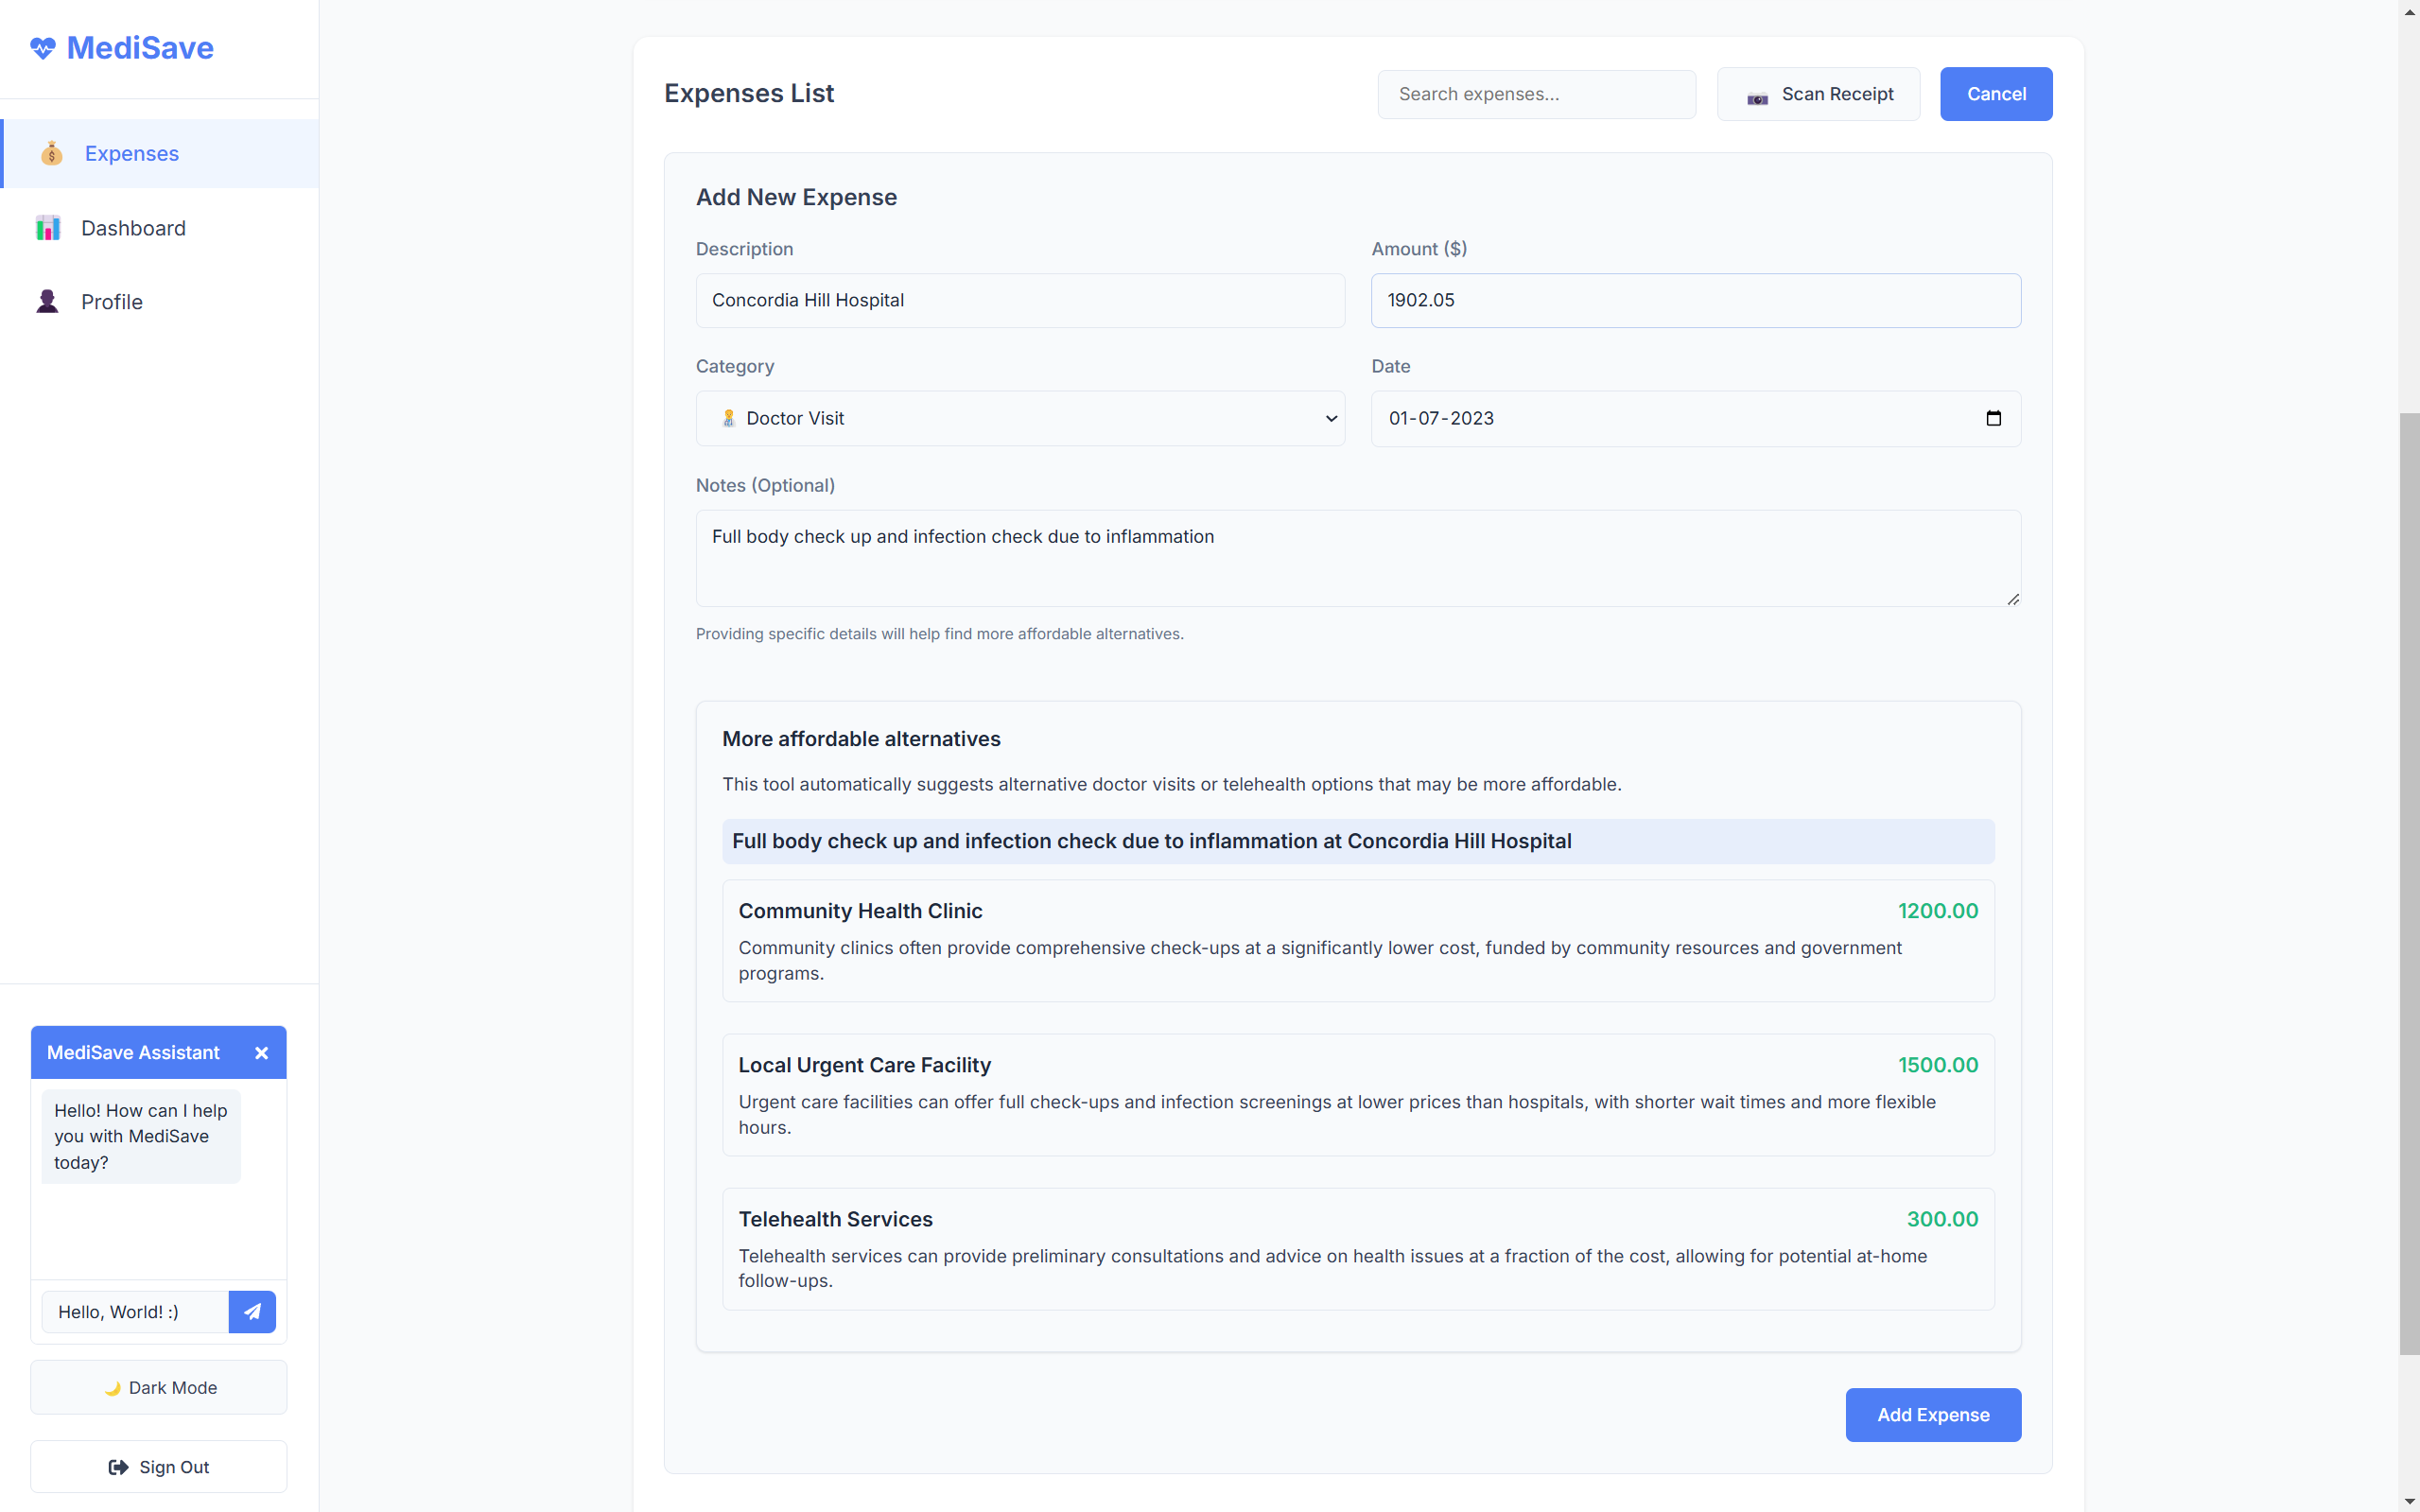The height and width of the screenshot is (1512, 2420).
Task: Select the Community Health Clinic alternative
Action: click(1357, 940)
